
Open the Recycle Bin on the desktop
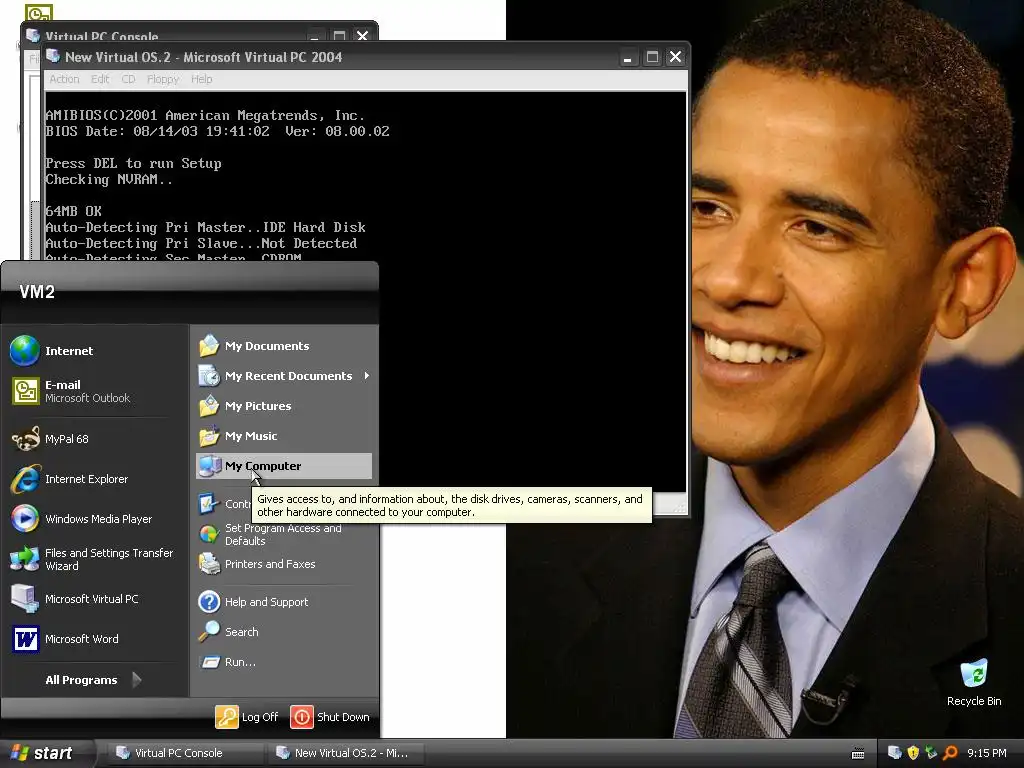coord(974,683)
